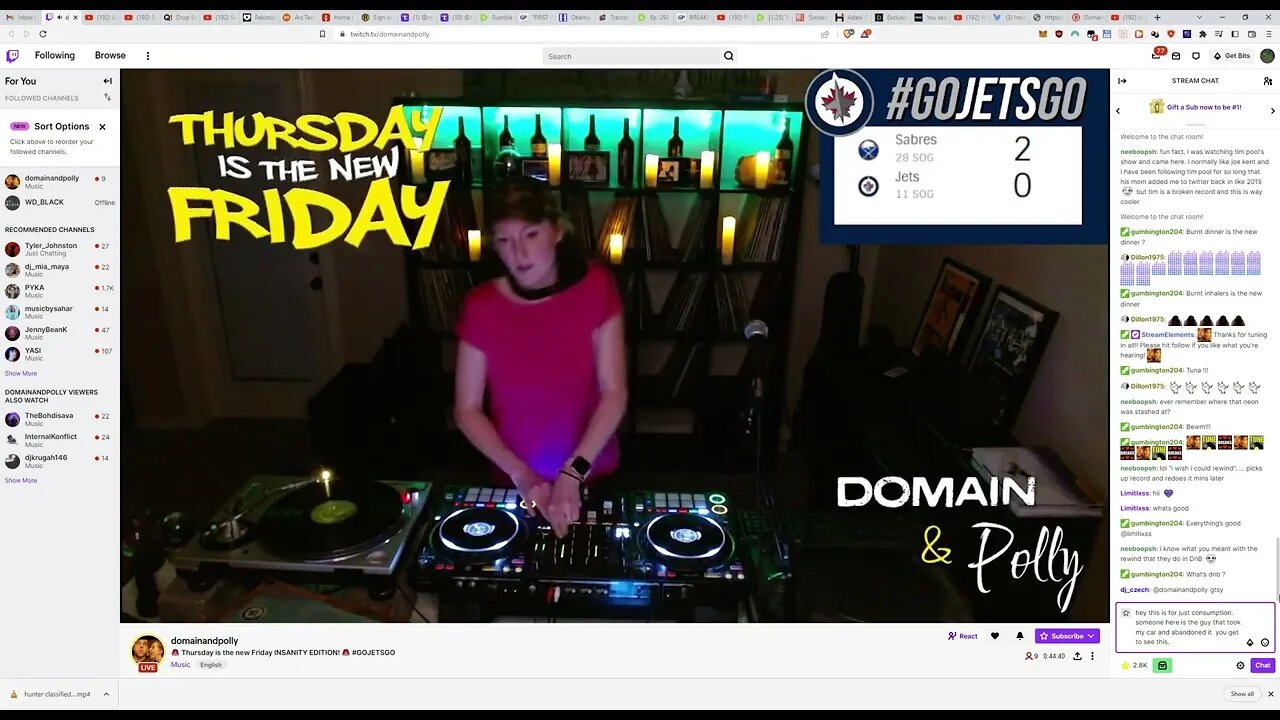Click the Get Bits button

1231,56
